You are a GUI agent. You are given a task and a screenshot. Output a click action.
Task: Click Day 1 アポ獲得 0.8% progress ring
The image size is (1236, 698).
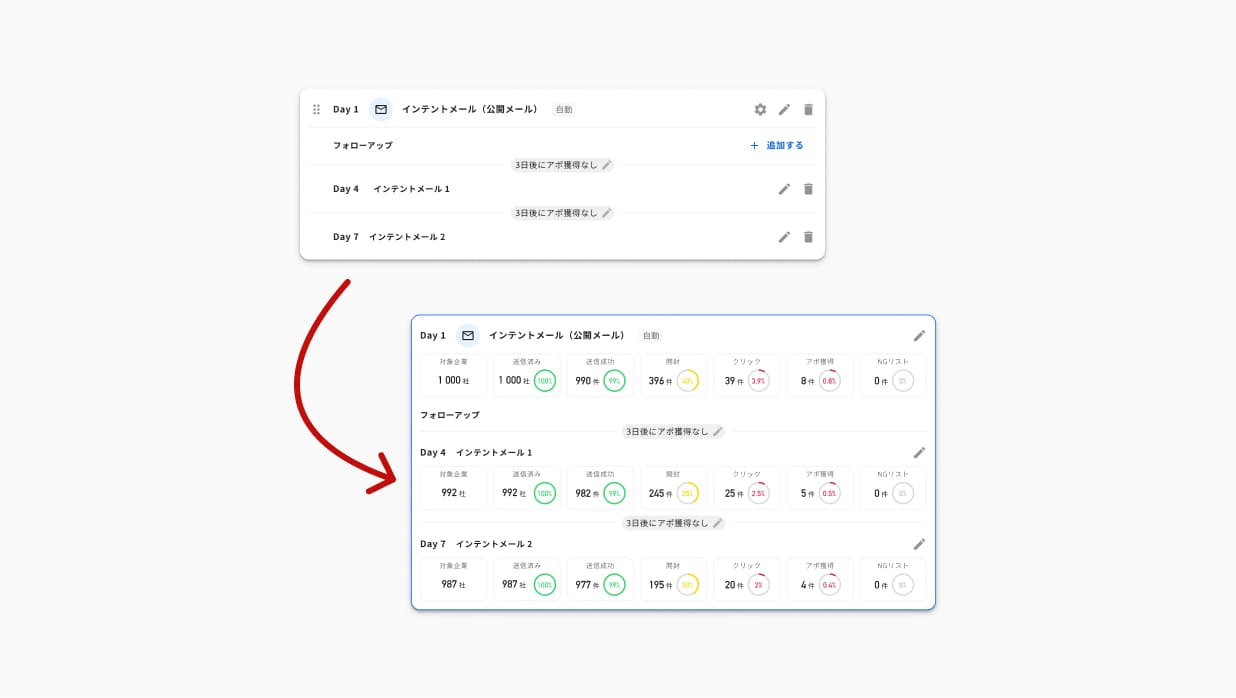[x=829, y=381]
